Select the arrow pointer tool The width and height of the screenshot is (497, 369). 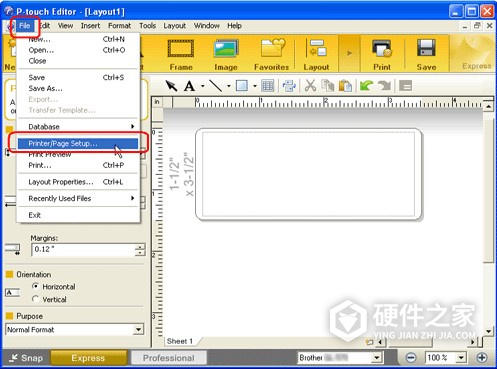171,86
